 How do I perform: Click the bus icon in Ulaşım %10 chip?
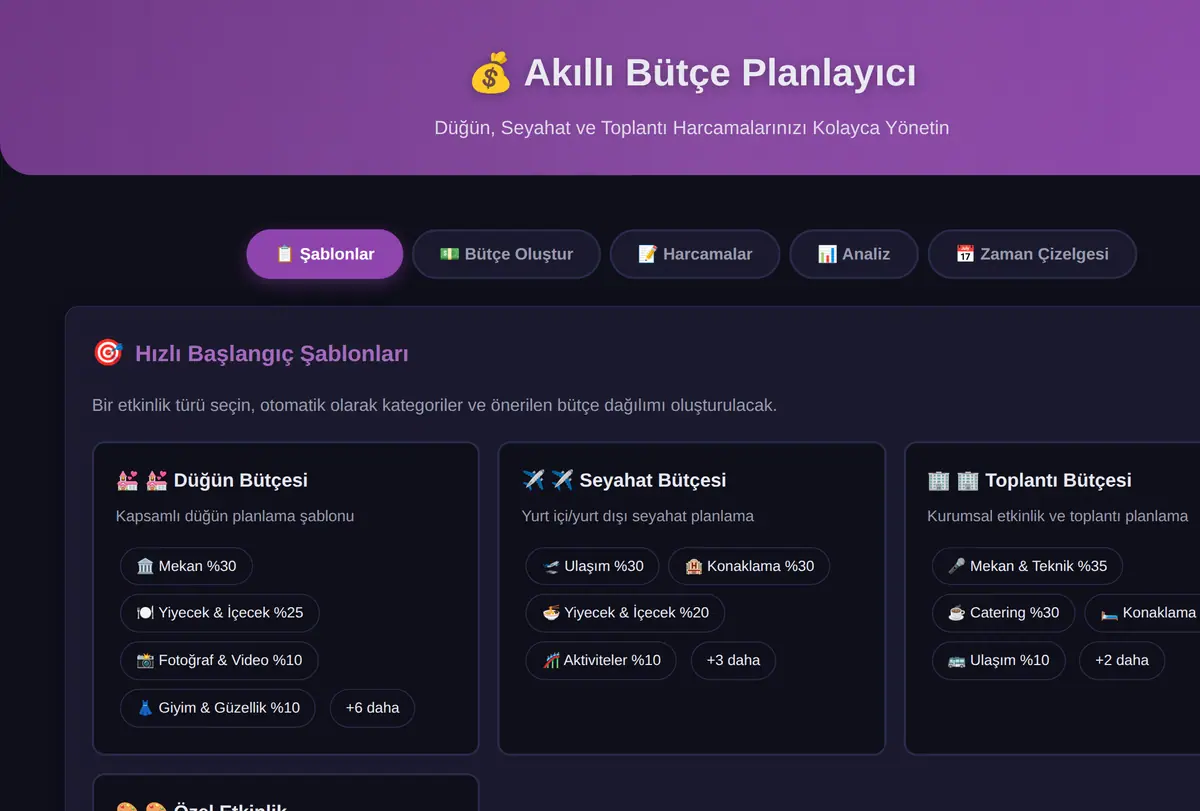pyautogui.click(x=957, y=660)
